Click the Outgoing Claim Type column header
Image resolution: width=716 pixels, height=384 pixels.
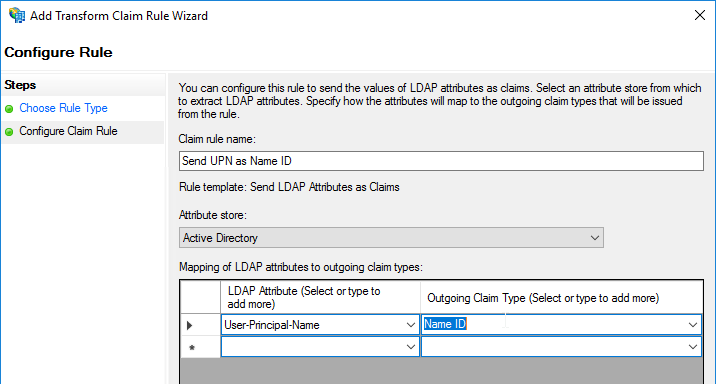[562, 297]
